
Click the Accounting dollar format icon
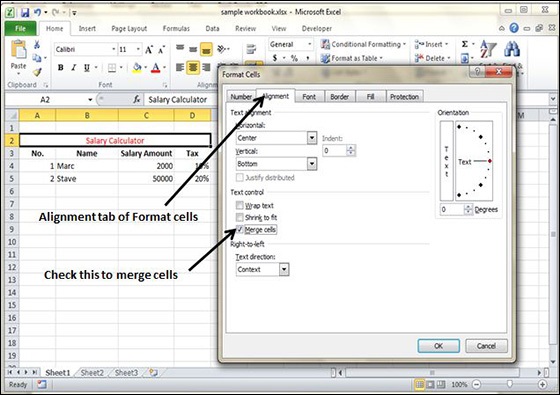point(275,58)
